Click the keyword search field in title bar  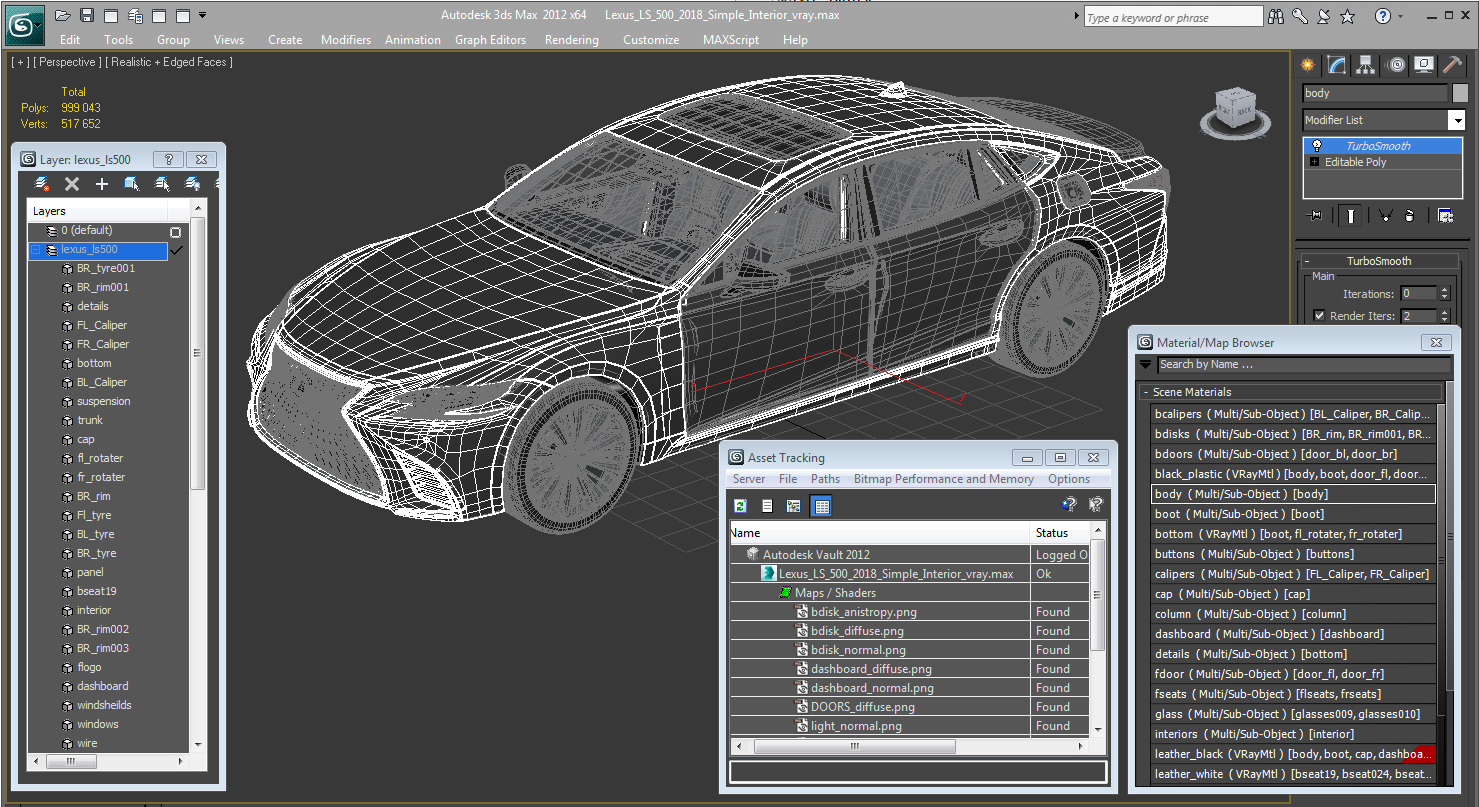(x=1173, y=17)
